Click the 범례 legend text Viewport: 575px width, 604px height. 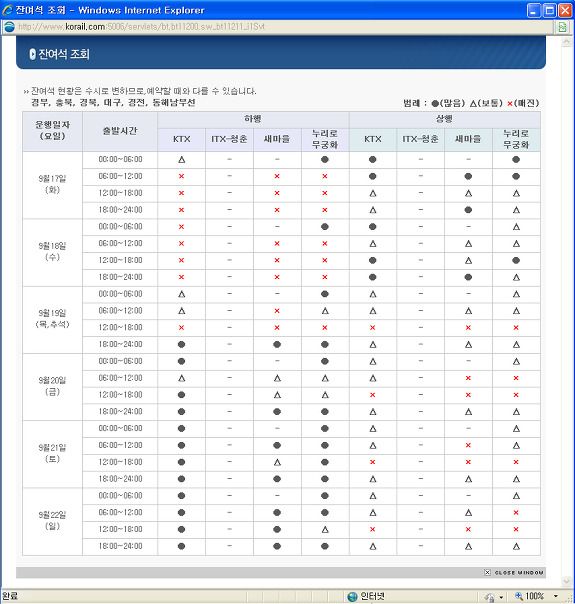pos(471,103)
